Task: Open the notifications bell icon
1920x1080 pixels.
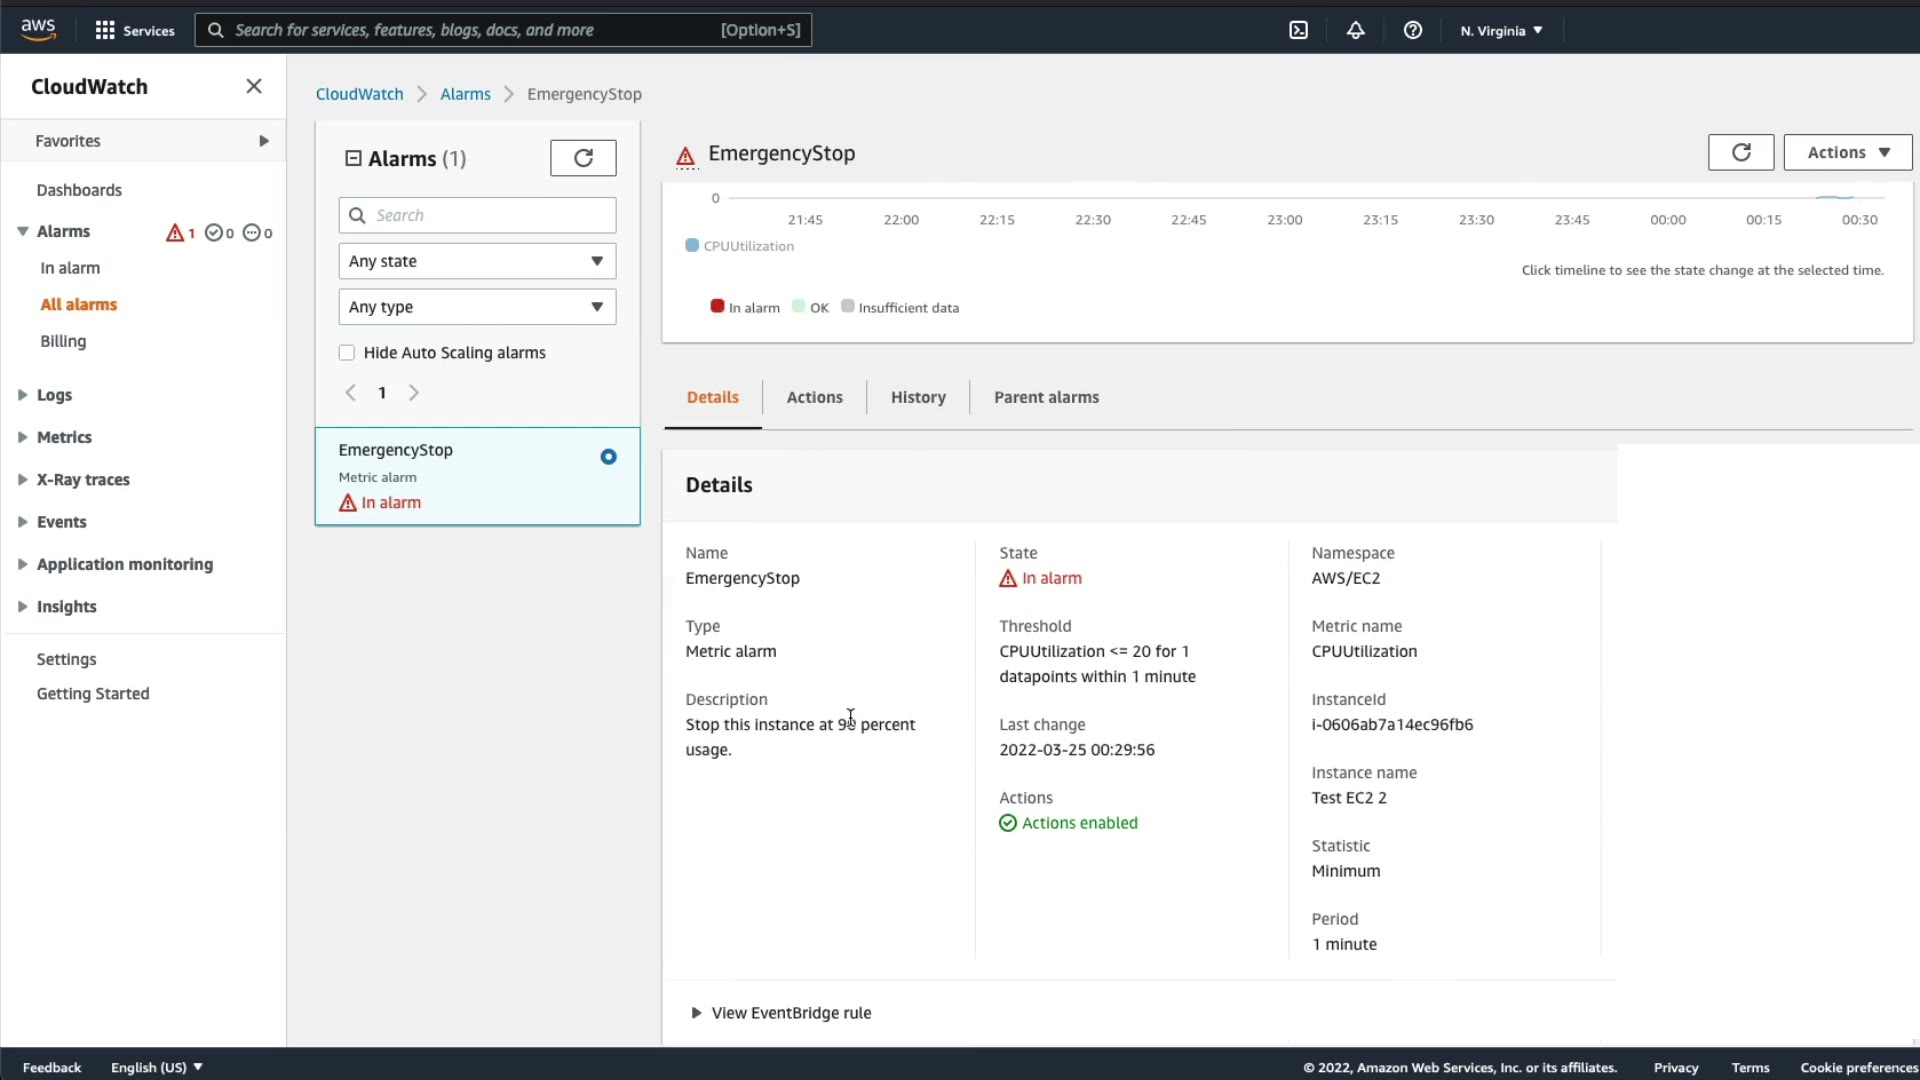Action: 1355,30
